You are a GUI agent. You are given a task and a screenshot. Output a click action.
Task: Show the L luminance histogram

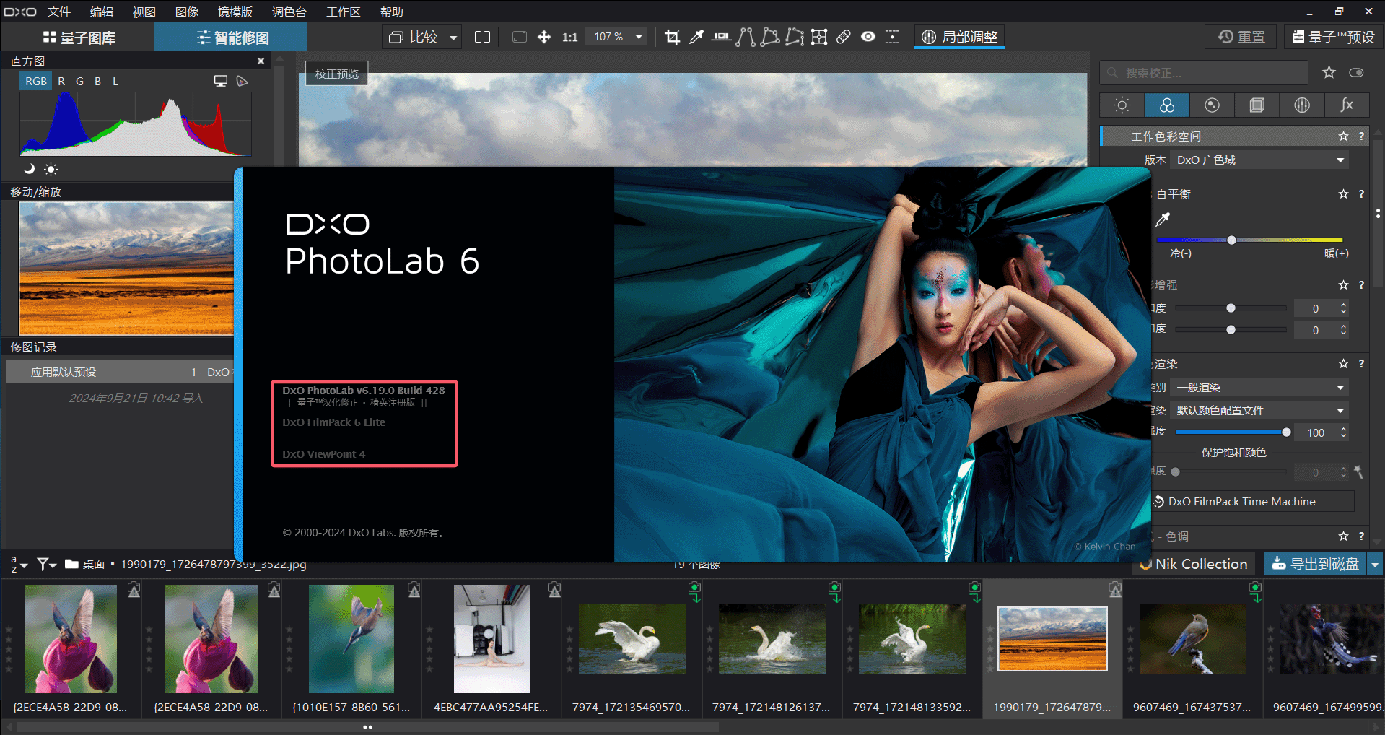coord(115,81)
